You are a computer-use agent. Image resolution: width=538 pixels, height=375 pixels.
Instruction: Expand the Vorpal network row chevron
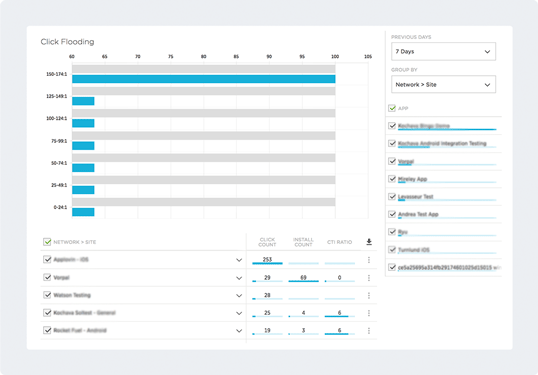[x=239, y=278]
